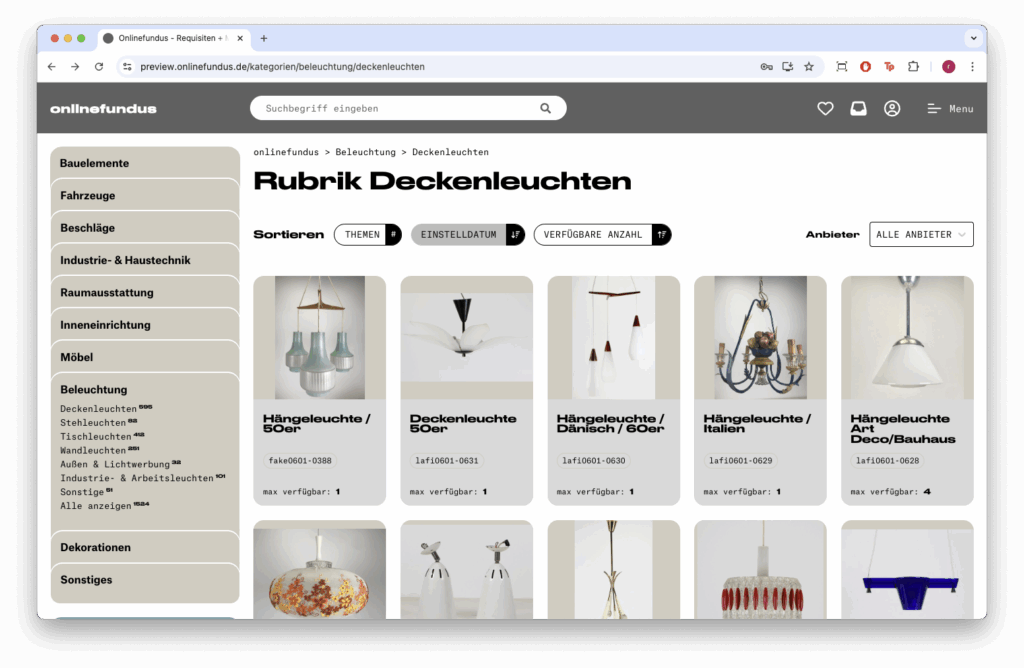Click the password key icon in address bar
1024x668 pixels.
coord(766,67)
